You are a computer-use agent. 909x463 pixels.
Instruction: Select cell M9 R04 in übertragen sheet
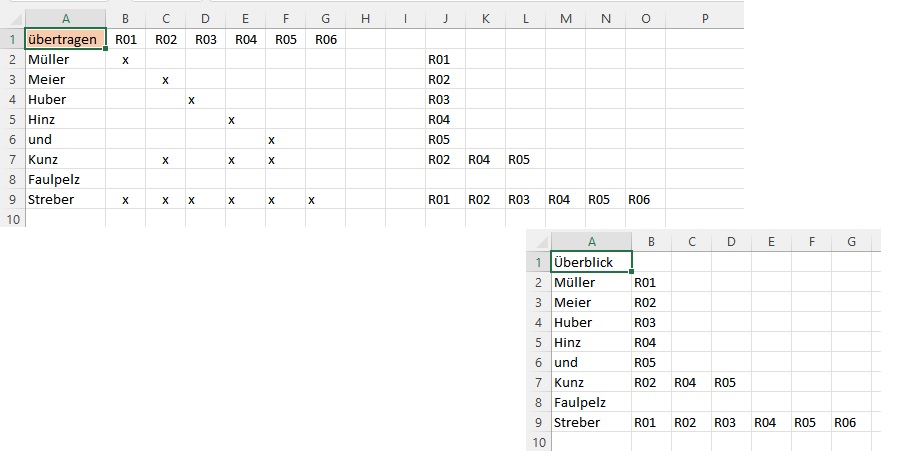(x=565, y=199)
